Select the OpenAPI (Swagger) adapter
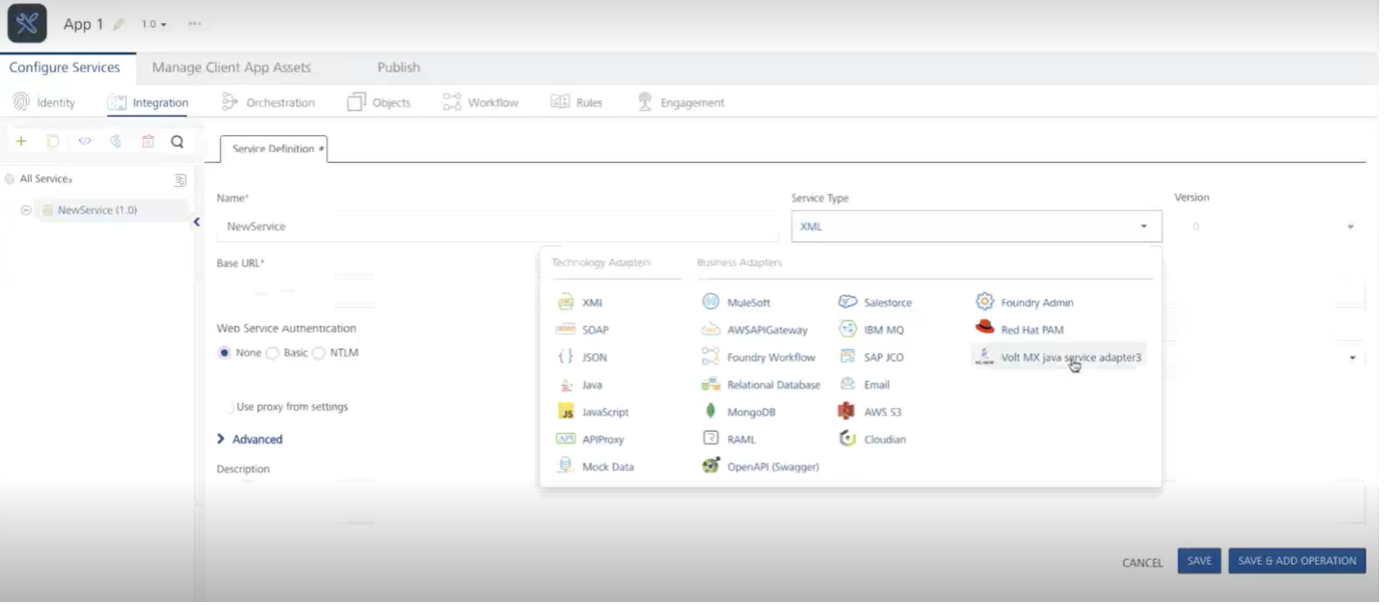The height and width of the screenshot is (605, 1384). coord(761,466)
